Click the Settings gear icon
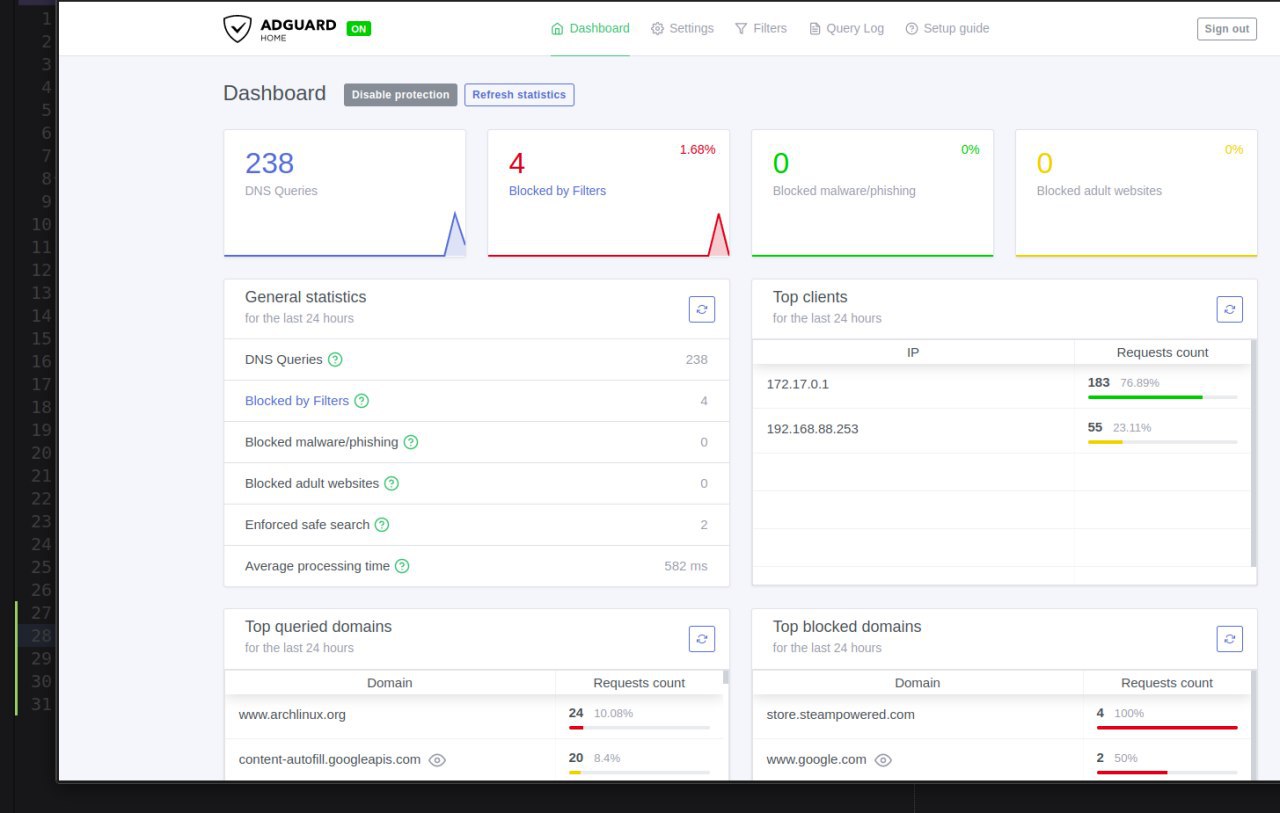Viewport: 1280px width, 813px height. (657, 28)
